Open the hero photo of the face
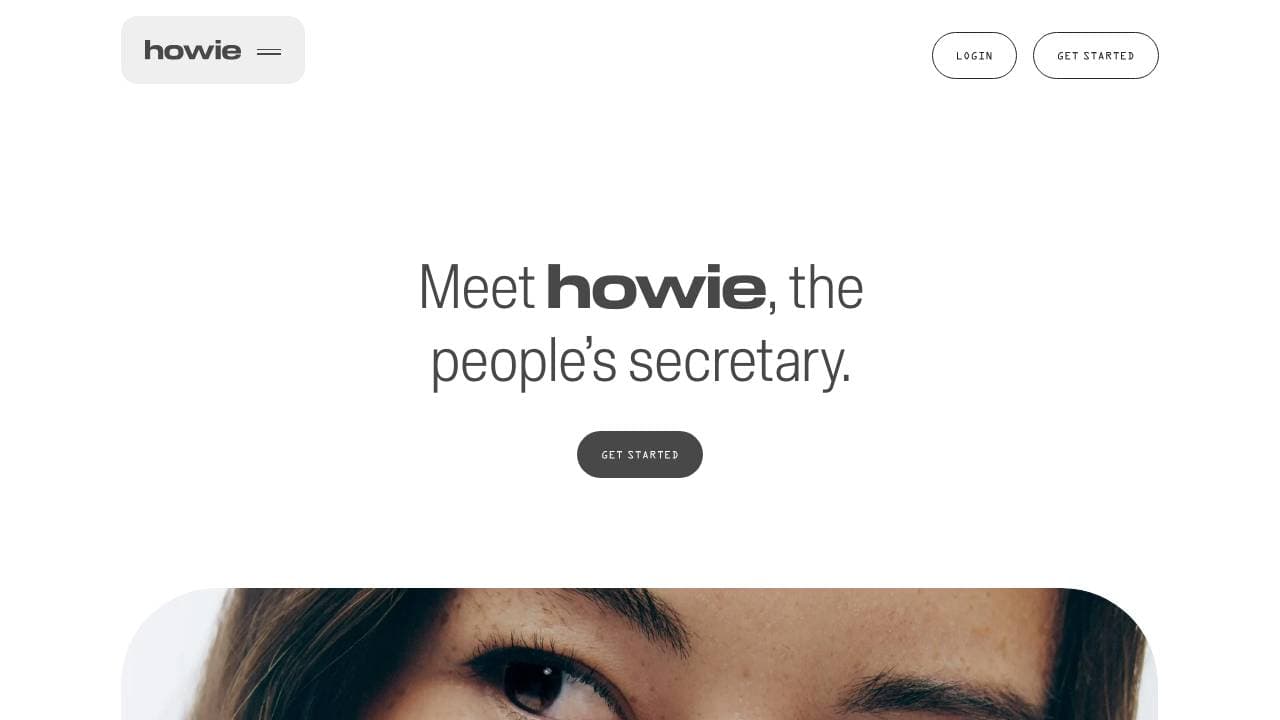This screenshot has height=720, width=1280. [x=640, y=654]
